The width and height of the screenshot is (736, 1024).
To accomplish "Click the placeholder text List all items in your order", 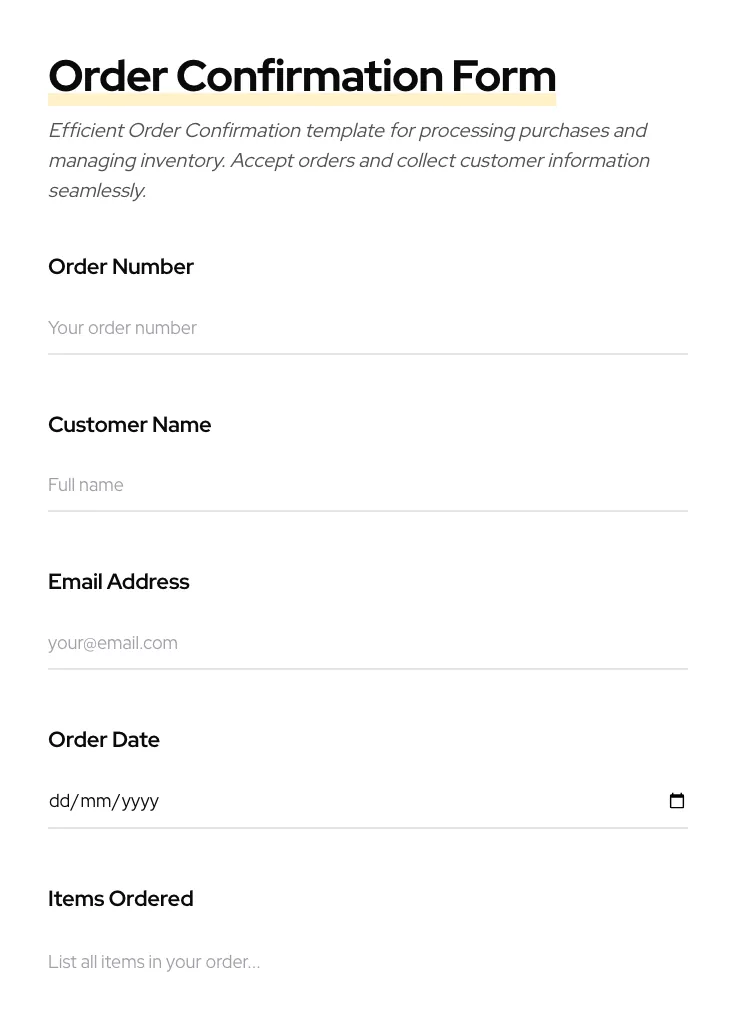I will [x=154, y=962].
